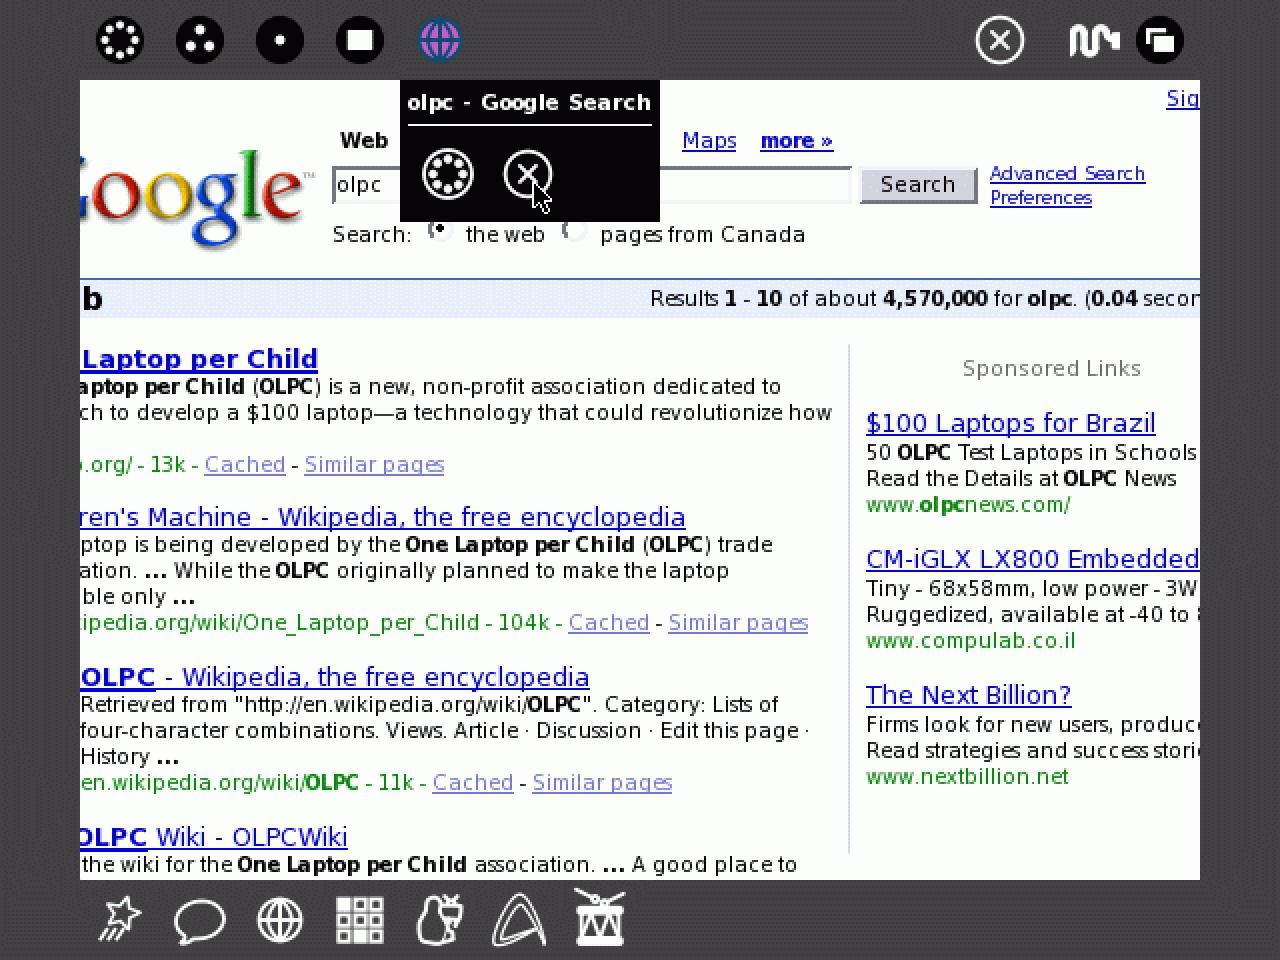Open Similar pages for One_Laptop_per_Child result
Image resolution: width=1280 pixels, height=960 pixels.
pyautogui.click(x=738, y=623)
